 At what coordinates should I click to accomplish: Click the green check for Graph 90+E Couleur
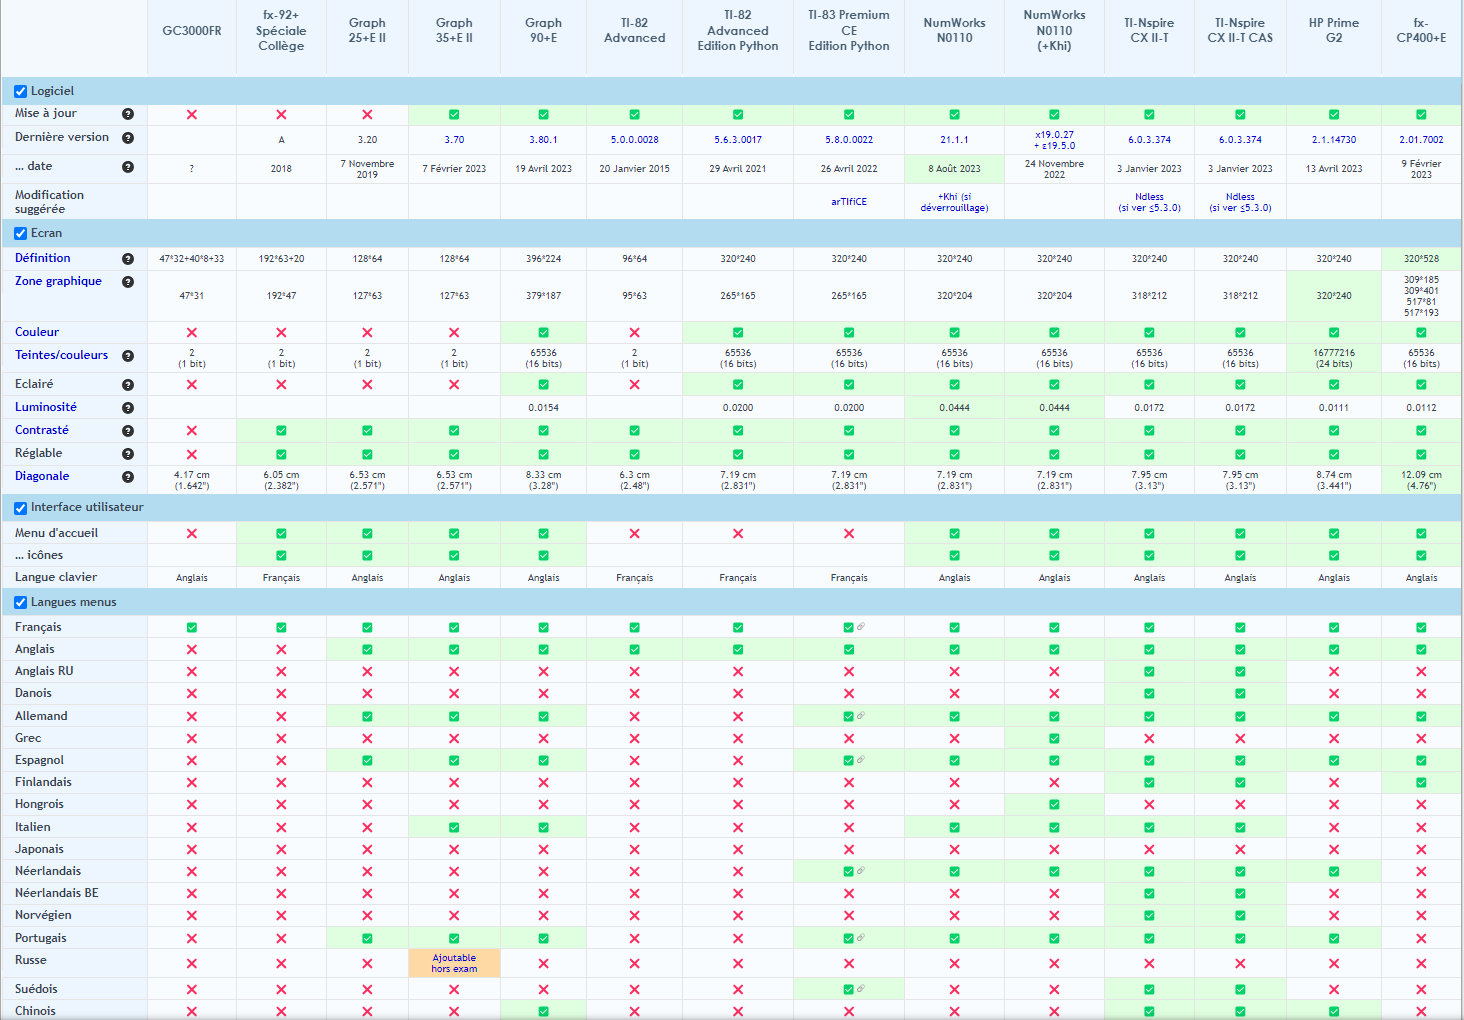543,333
